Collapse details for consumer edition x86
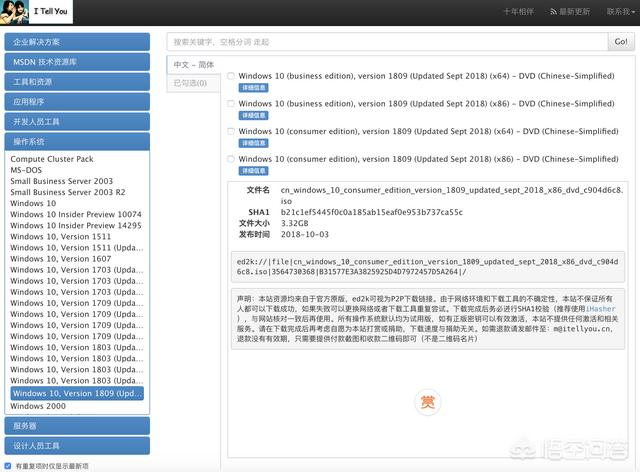 pos(253,171)
